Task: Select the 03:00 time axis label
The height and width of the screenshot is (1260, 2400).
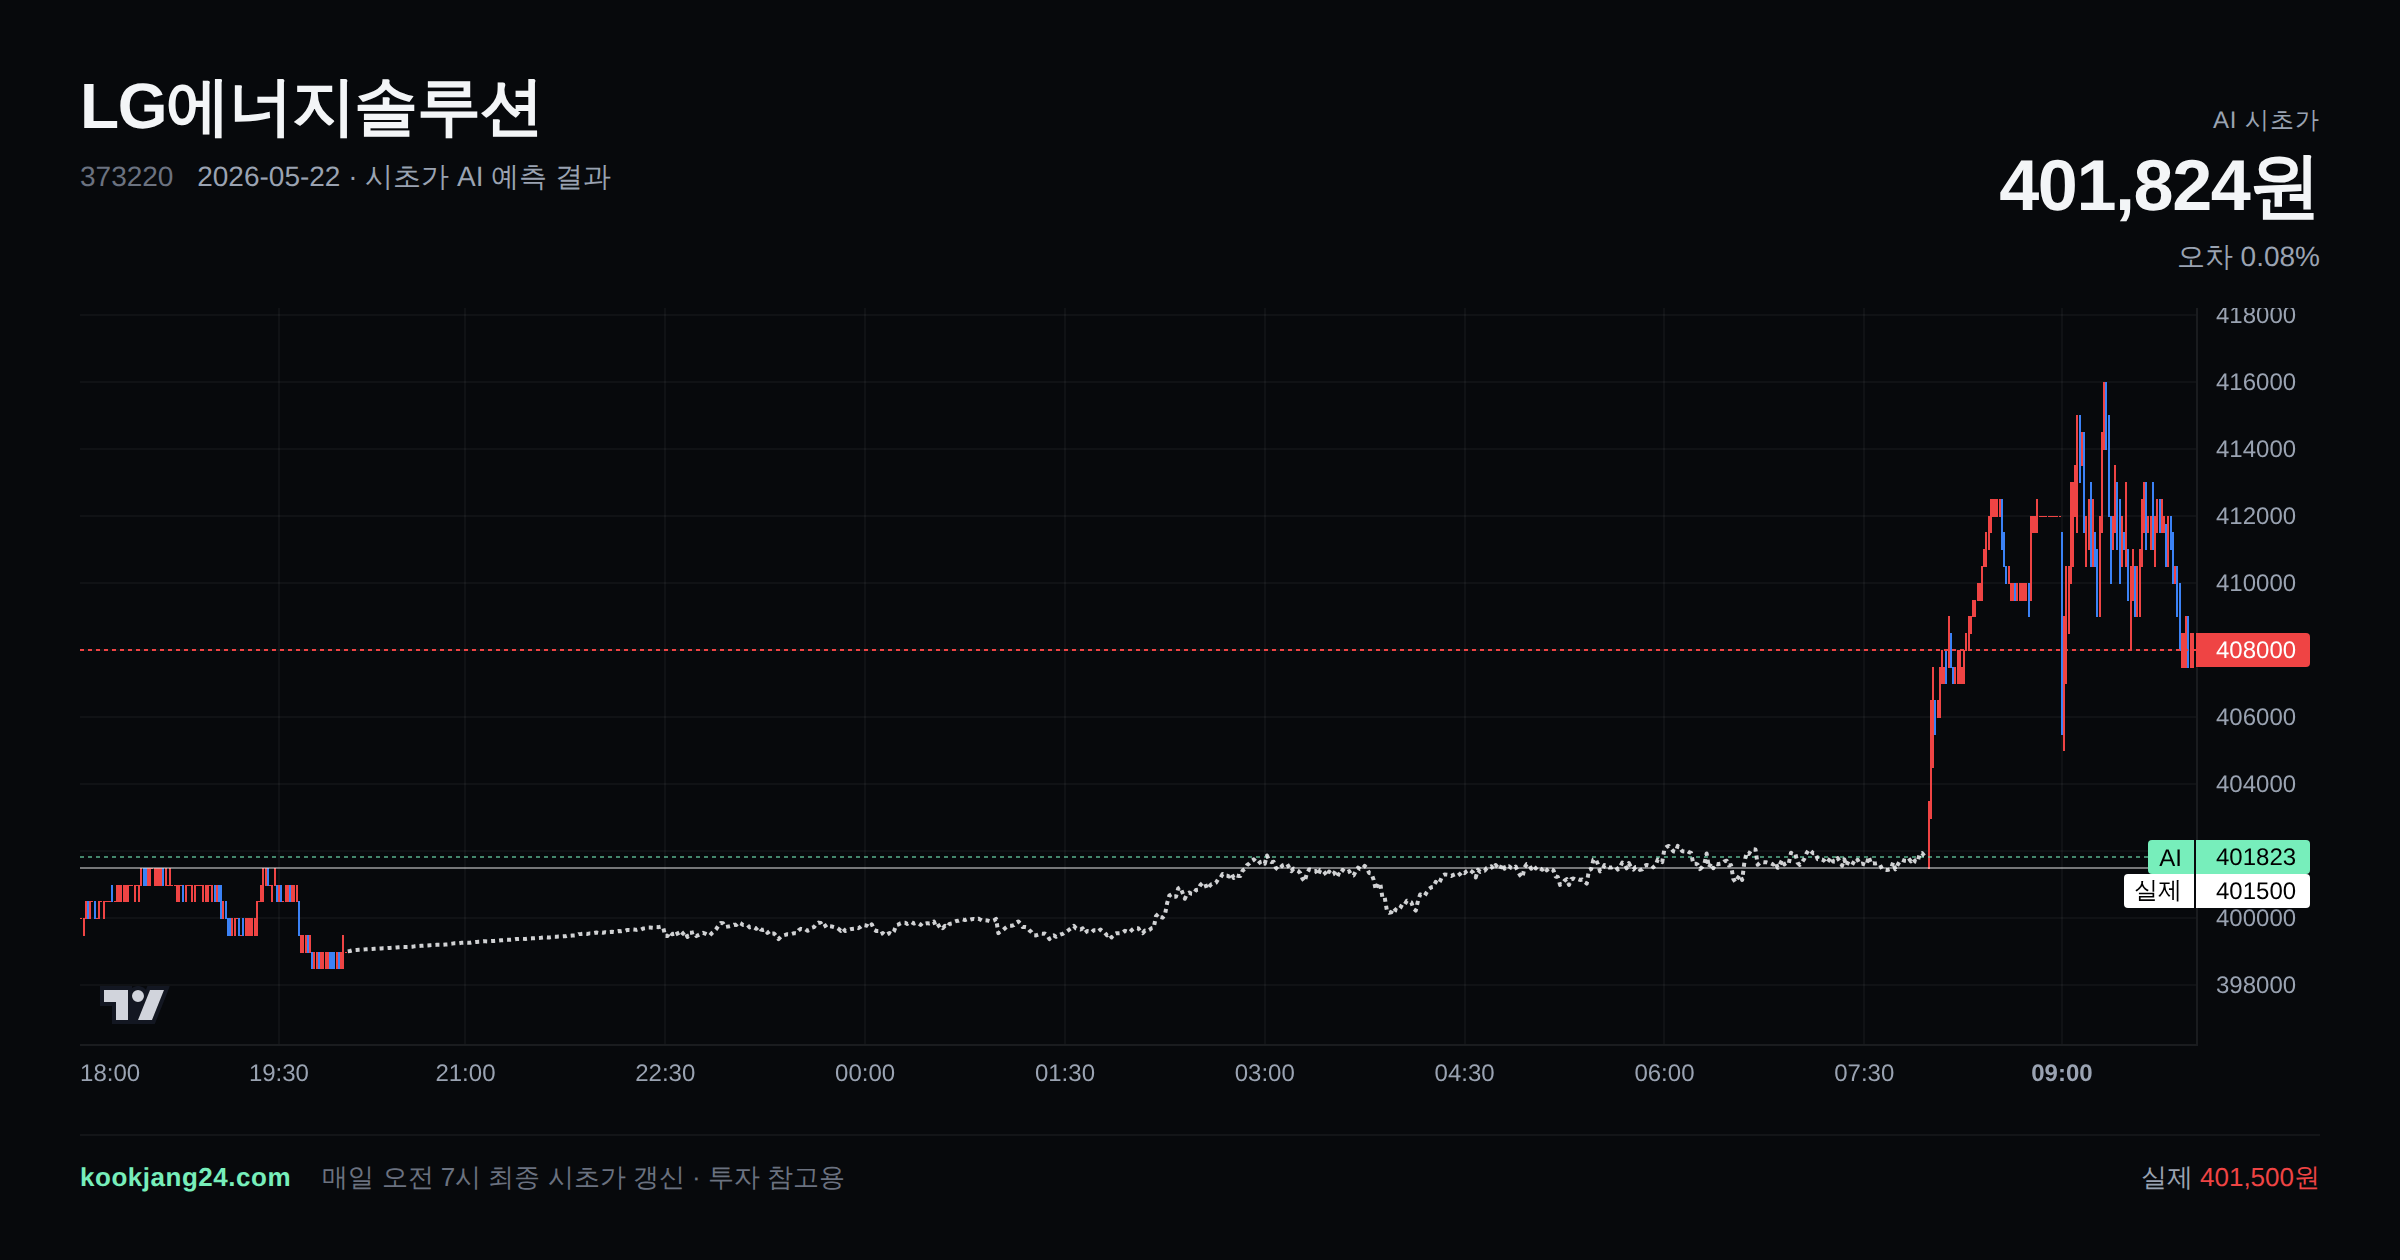Action: click(1264, 1073)
